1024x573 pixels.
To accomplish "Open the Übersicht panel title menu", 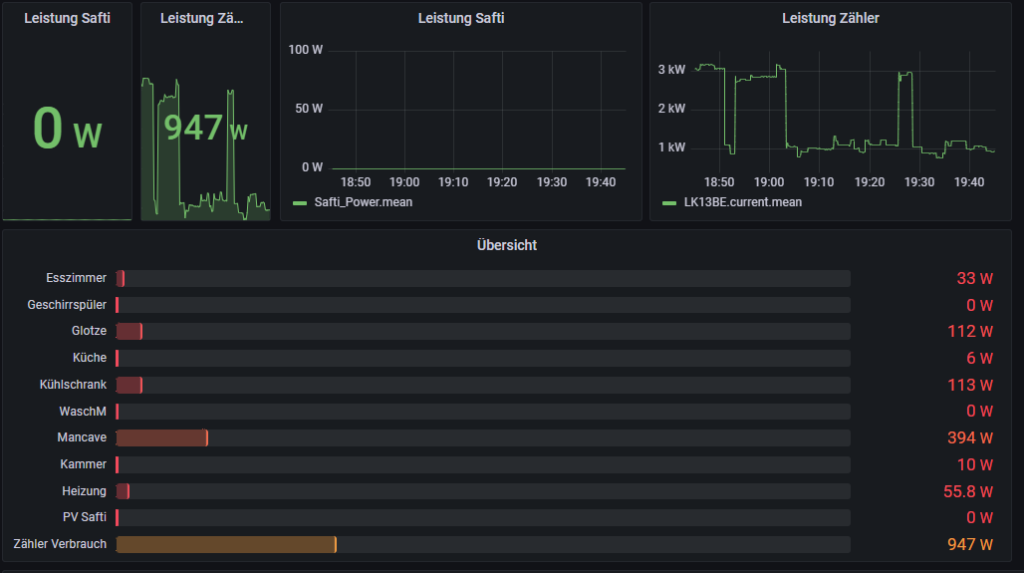I will [507, 245].
